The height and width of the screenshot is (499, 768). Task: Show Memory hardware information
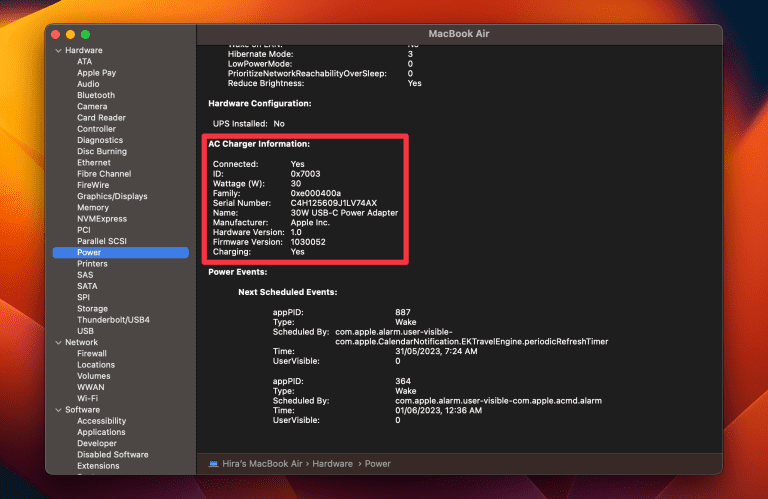pos(93,207)
